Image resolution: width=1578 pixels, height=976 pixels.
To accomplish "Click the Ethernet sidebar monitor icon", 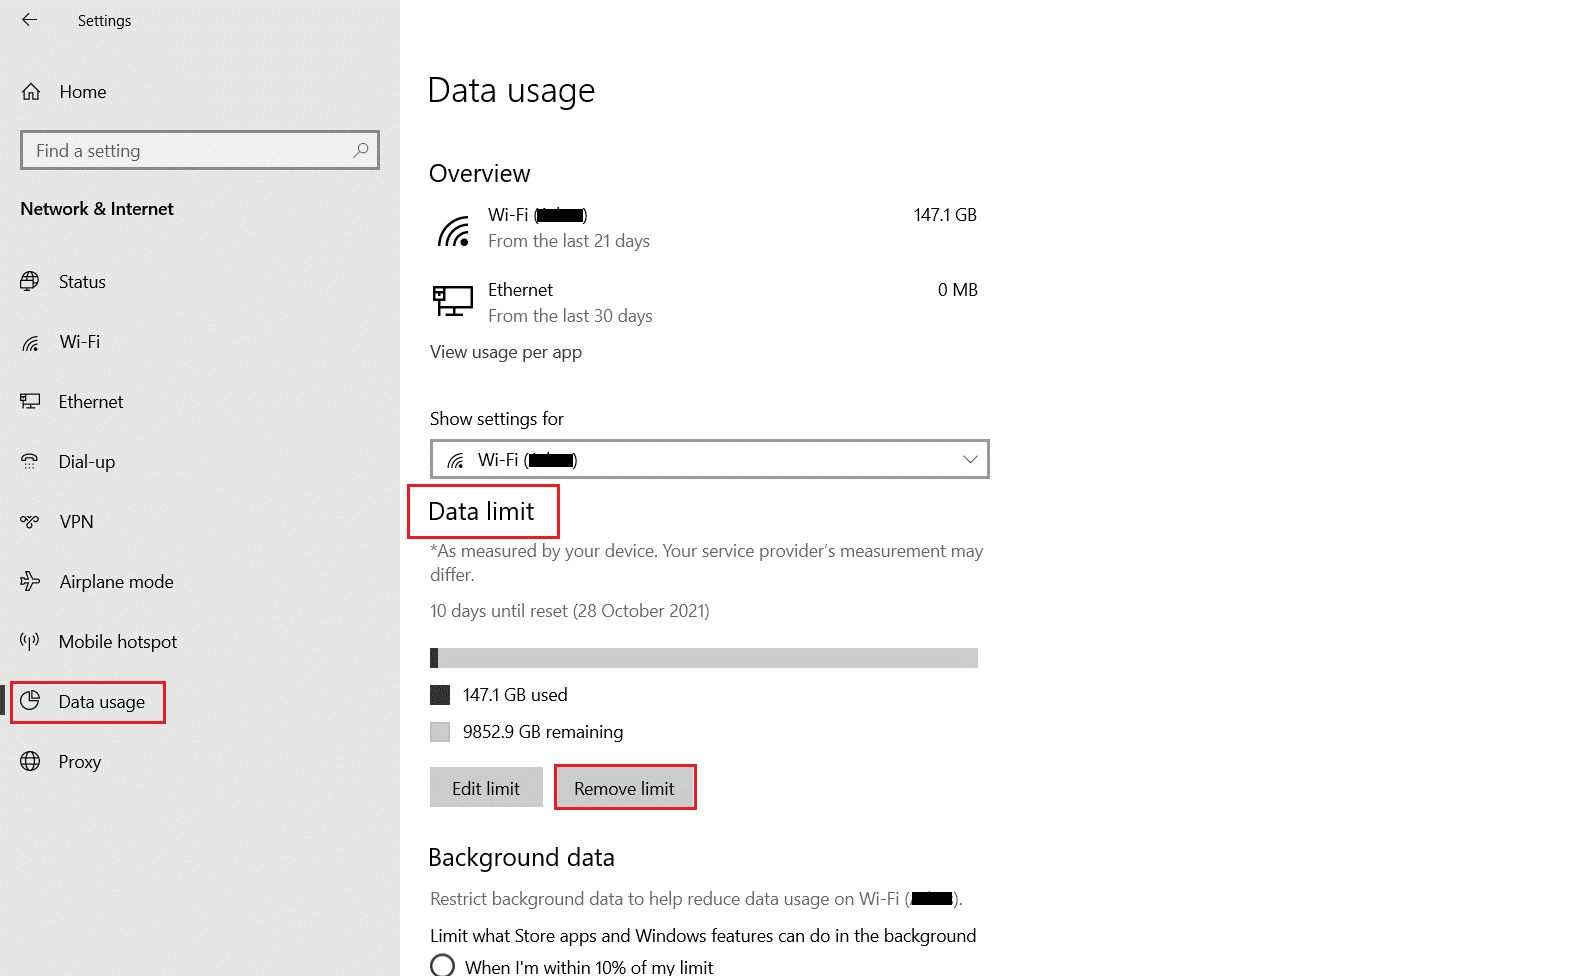I will tap(30, 402).
